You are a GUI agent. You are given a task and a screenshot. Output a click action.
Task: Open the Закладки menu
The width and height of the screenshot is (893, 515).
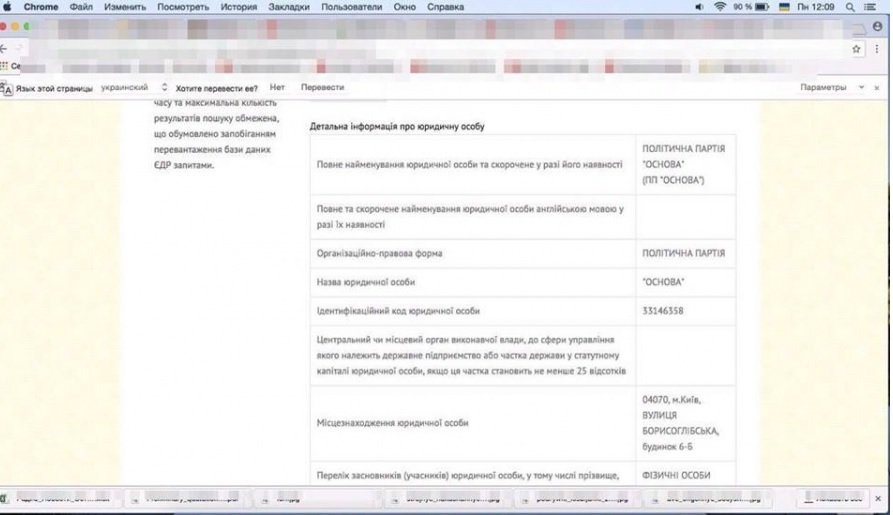point(289,7)
